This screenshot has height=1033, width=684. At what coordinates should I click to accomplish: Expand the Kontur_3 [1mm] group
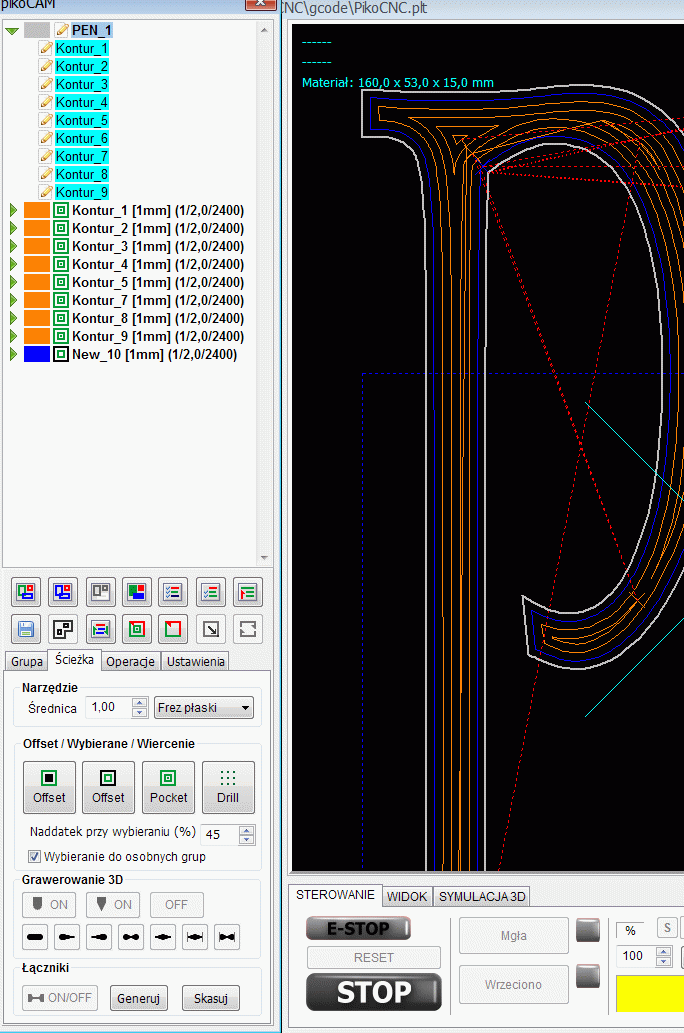[x=13, y=246]
